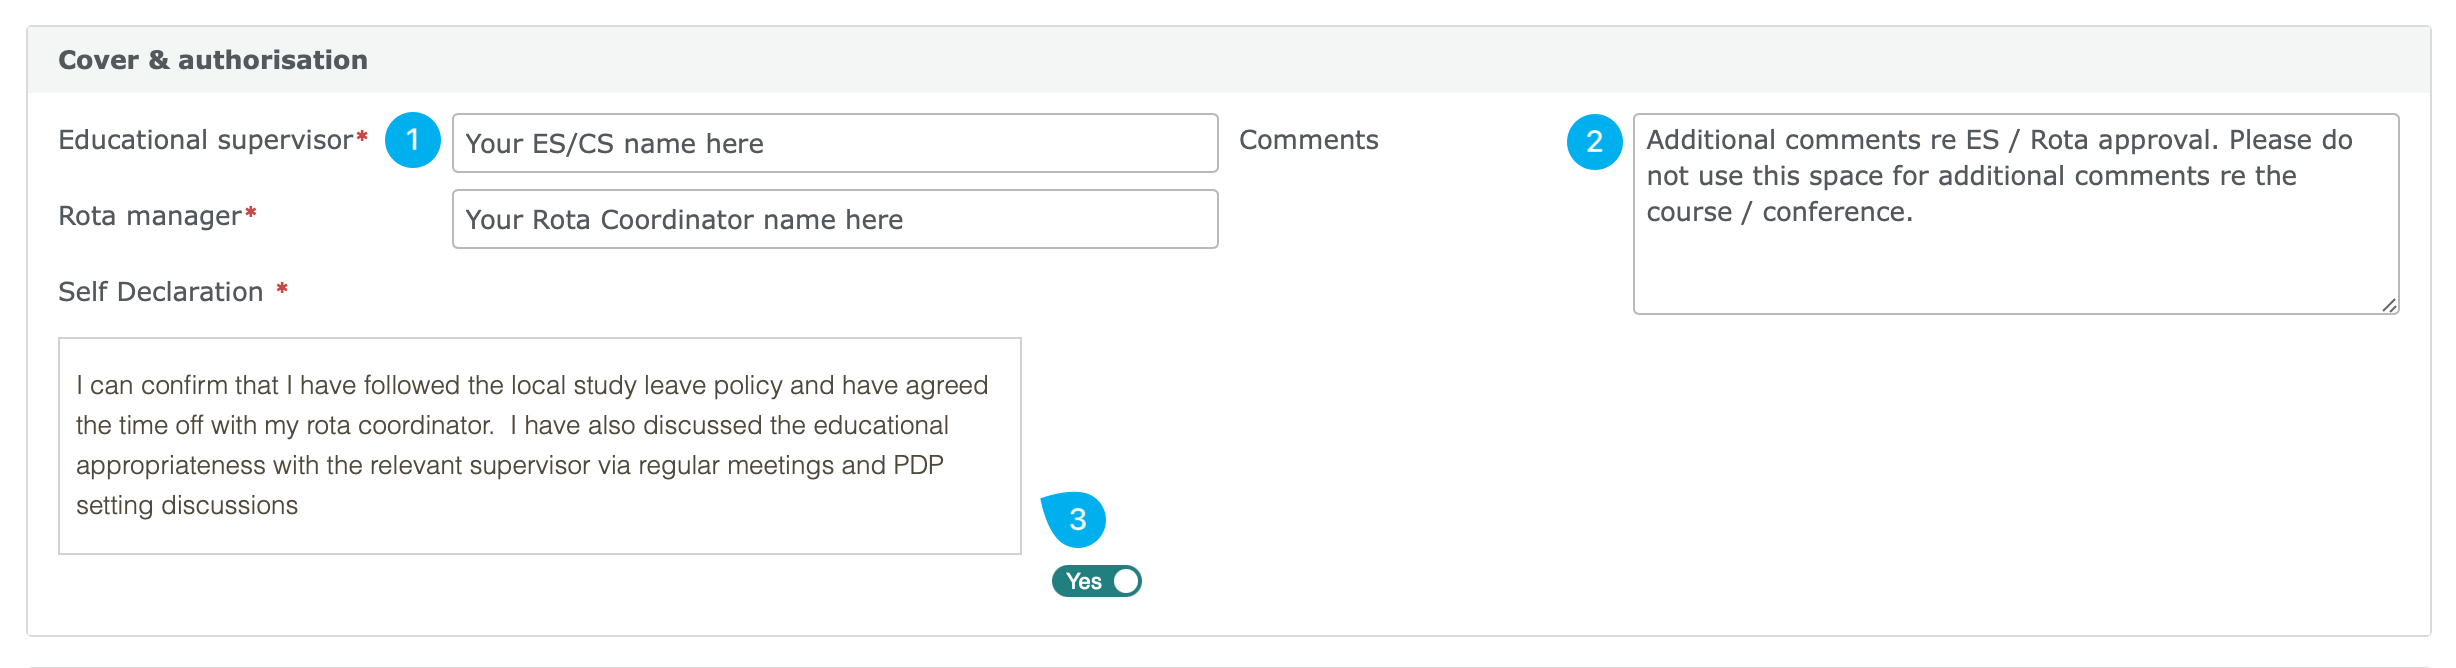Toggle the Self Declaration Yes switch
The image size is (2456, 668).
click(1097, 581)
